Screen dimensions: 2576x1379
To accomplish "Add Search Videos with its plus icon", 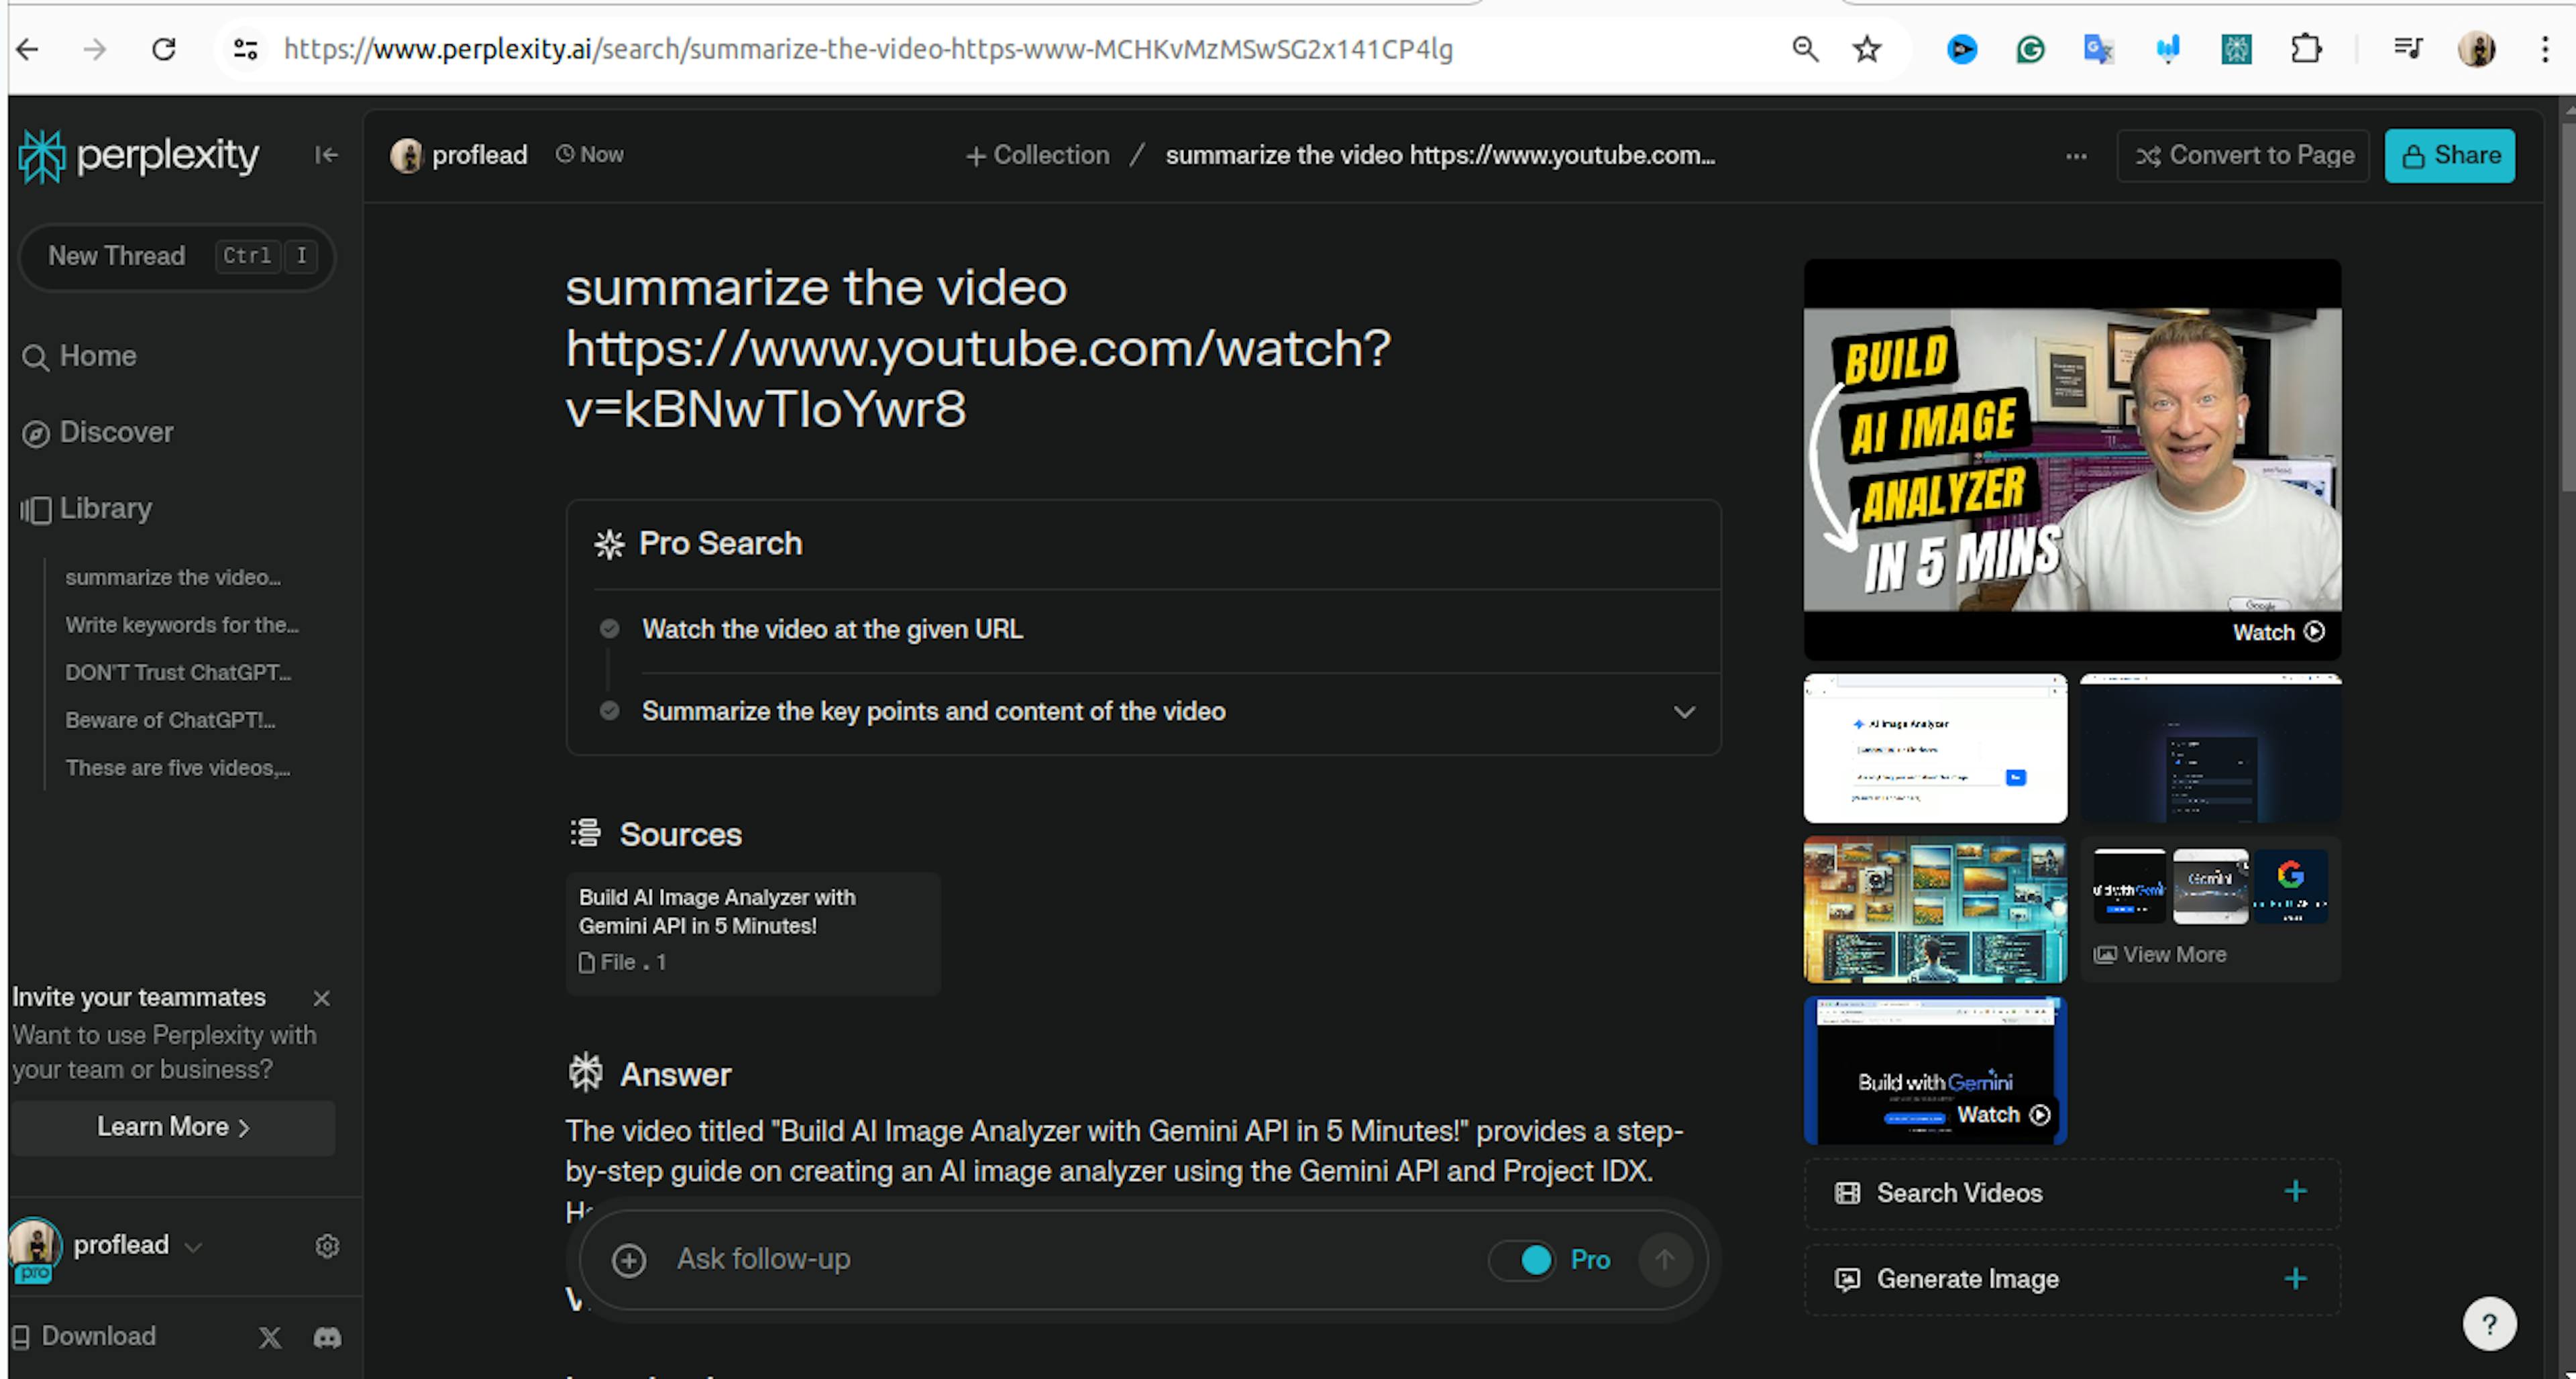I will 2296,1191.
